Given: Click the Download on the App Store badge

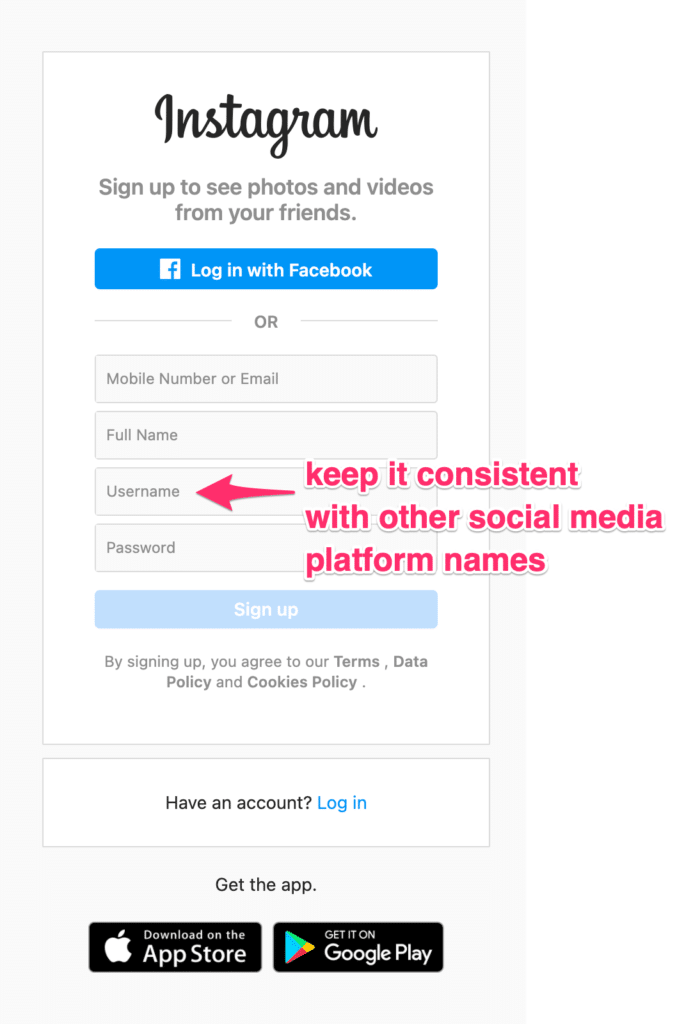Looking at the screenshot, I should coord(175,947).
